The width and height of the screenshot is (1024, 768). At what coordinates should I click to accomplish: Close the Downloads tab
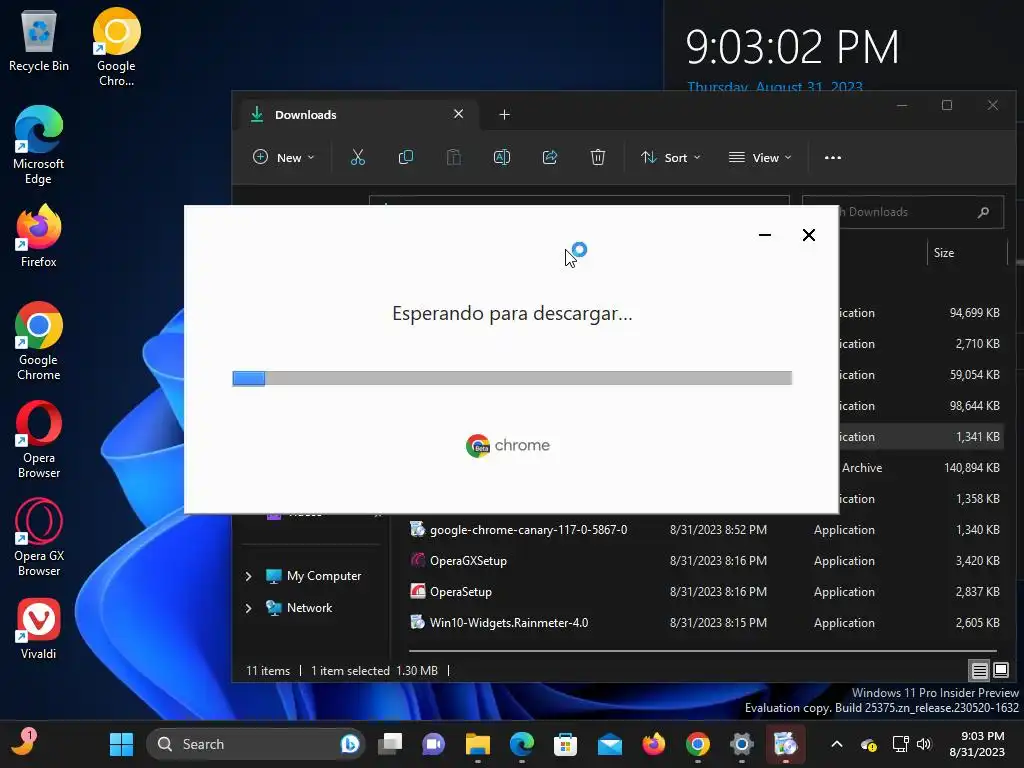458,114
